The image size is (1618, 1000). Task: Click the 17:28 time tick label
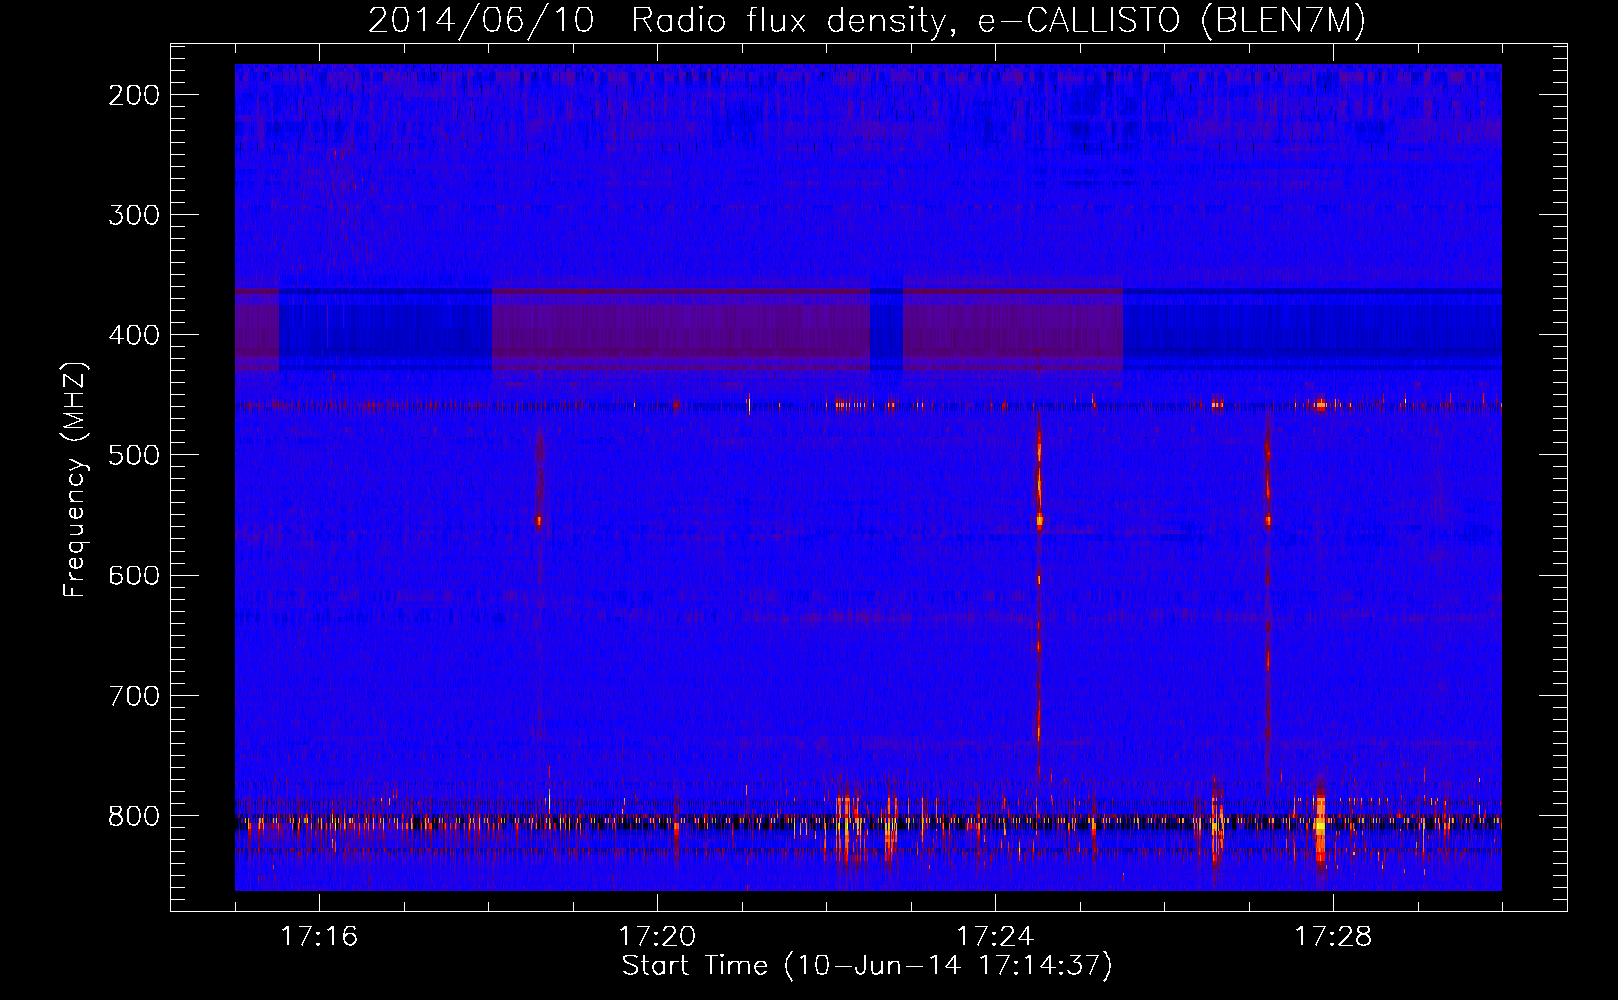1333,936
